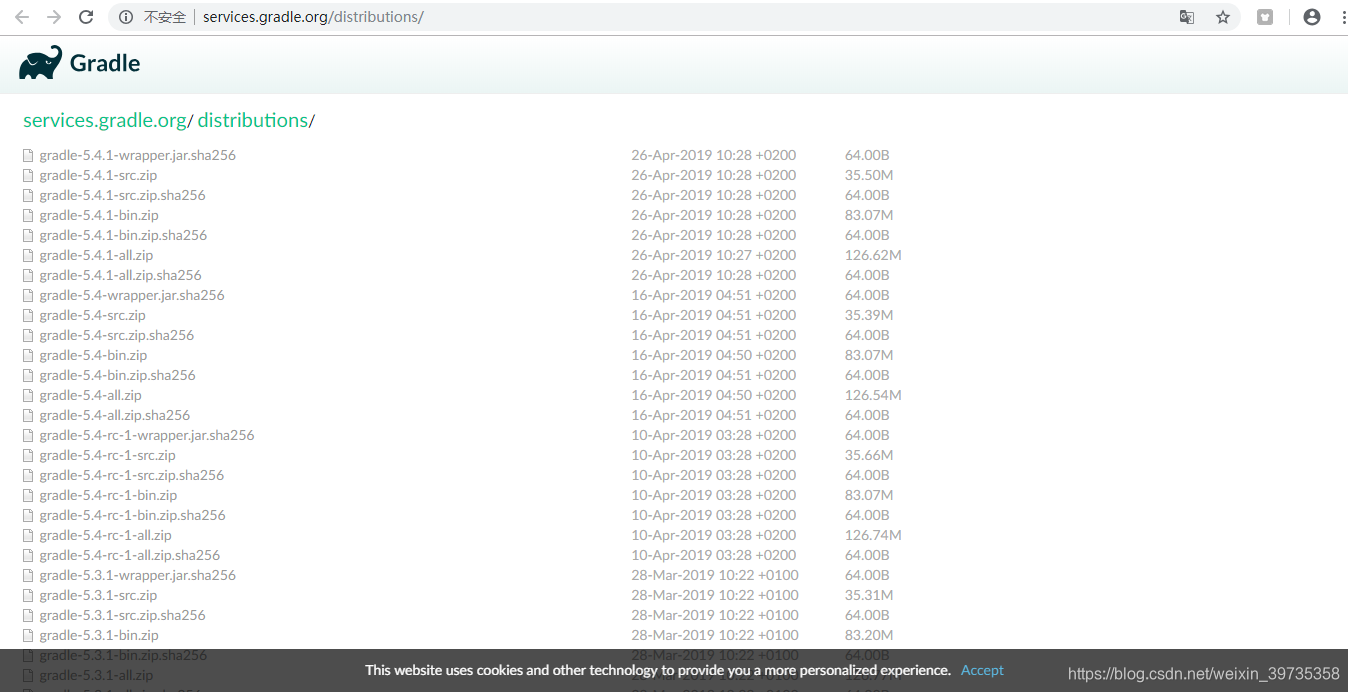Click file icon beside gradle-5.4-src.zip
The width and height of the screenshot is (1350, 693).
[x=29, y=315]
